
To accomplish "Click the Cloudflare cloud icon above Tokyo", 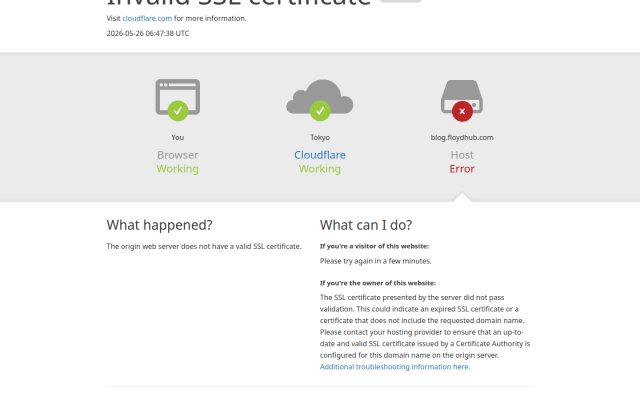I will pyautogui.click(x=320, y=100).
